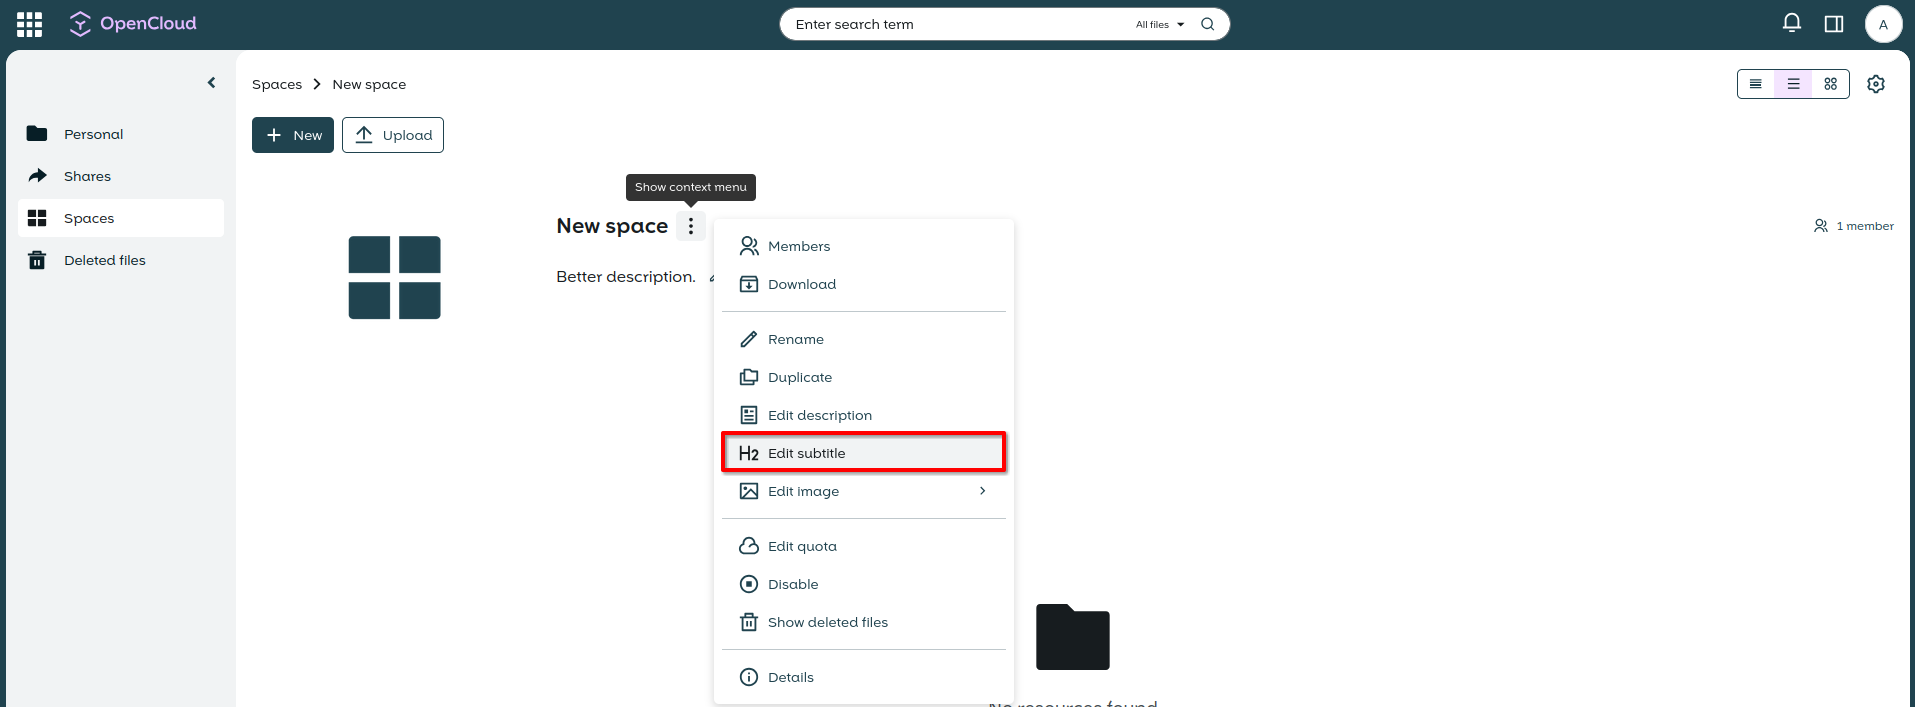Image resolution: width=1915 pixels, height=707 pixels.
Task: Choose Edit quota in context menu
Action: (802, 546)
